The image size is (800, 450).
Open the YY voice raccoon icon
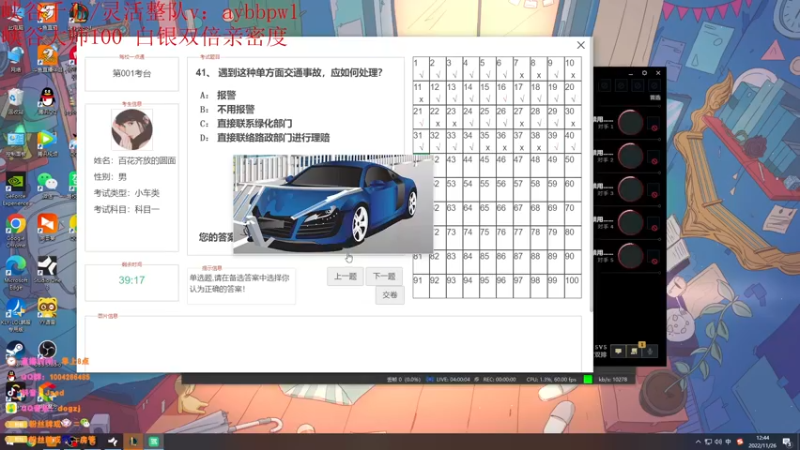pyautogui.click(x=47, y=310)
